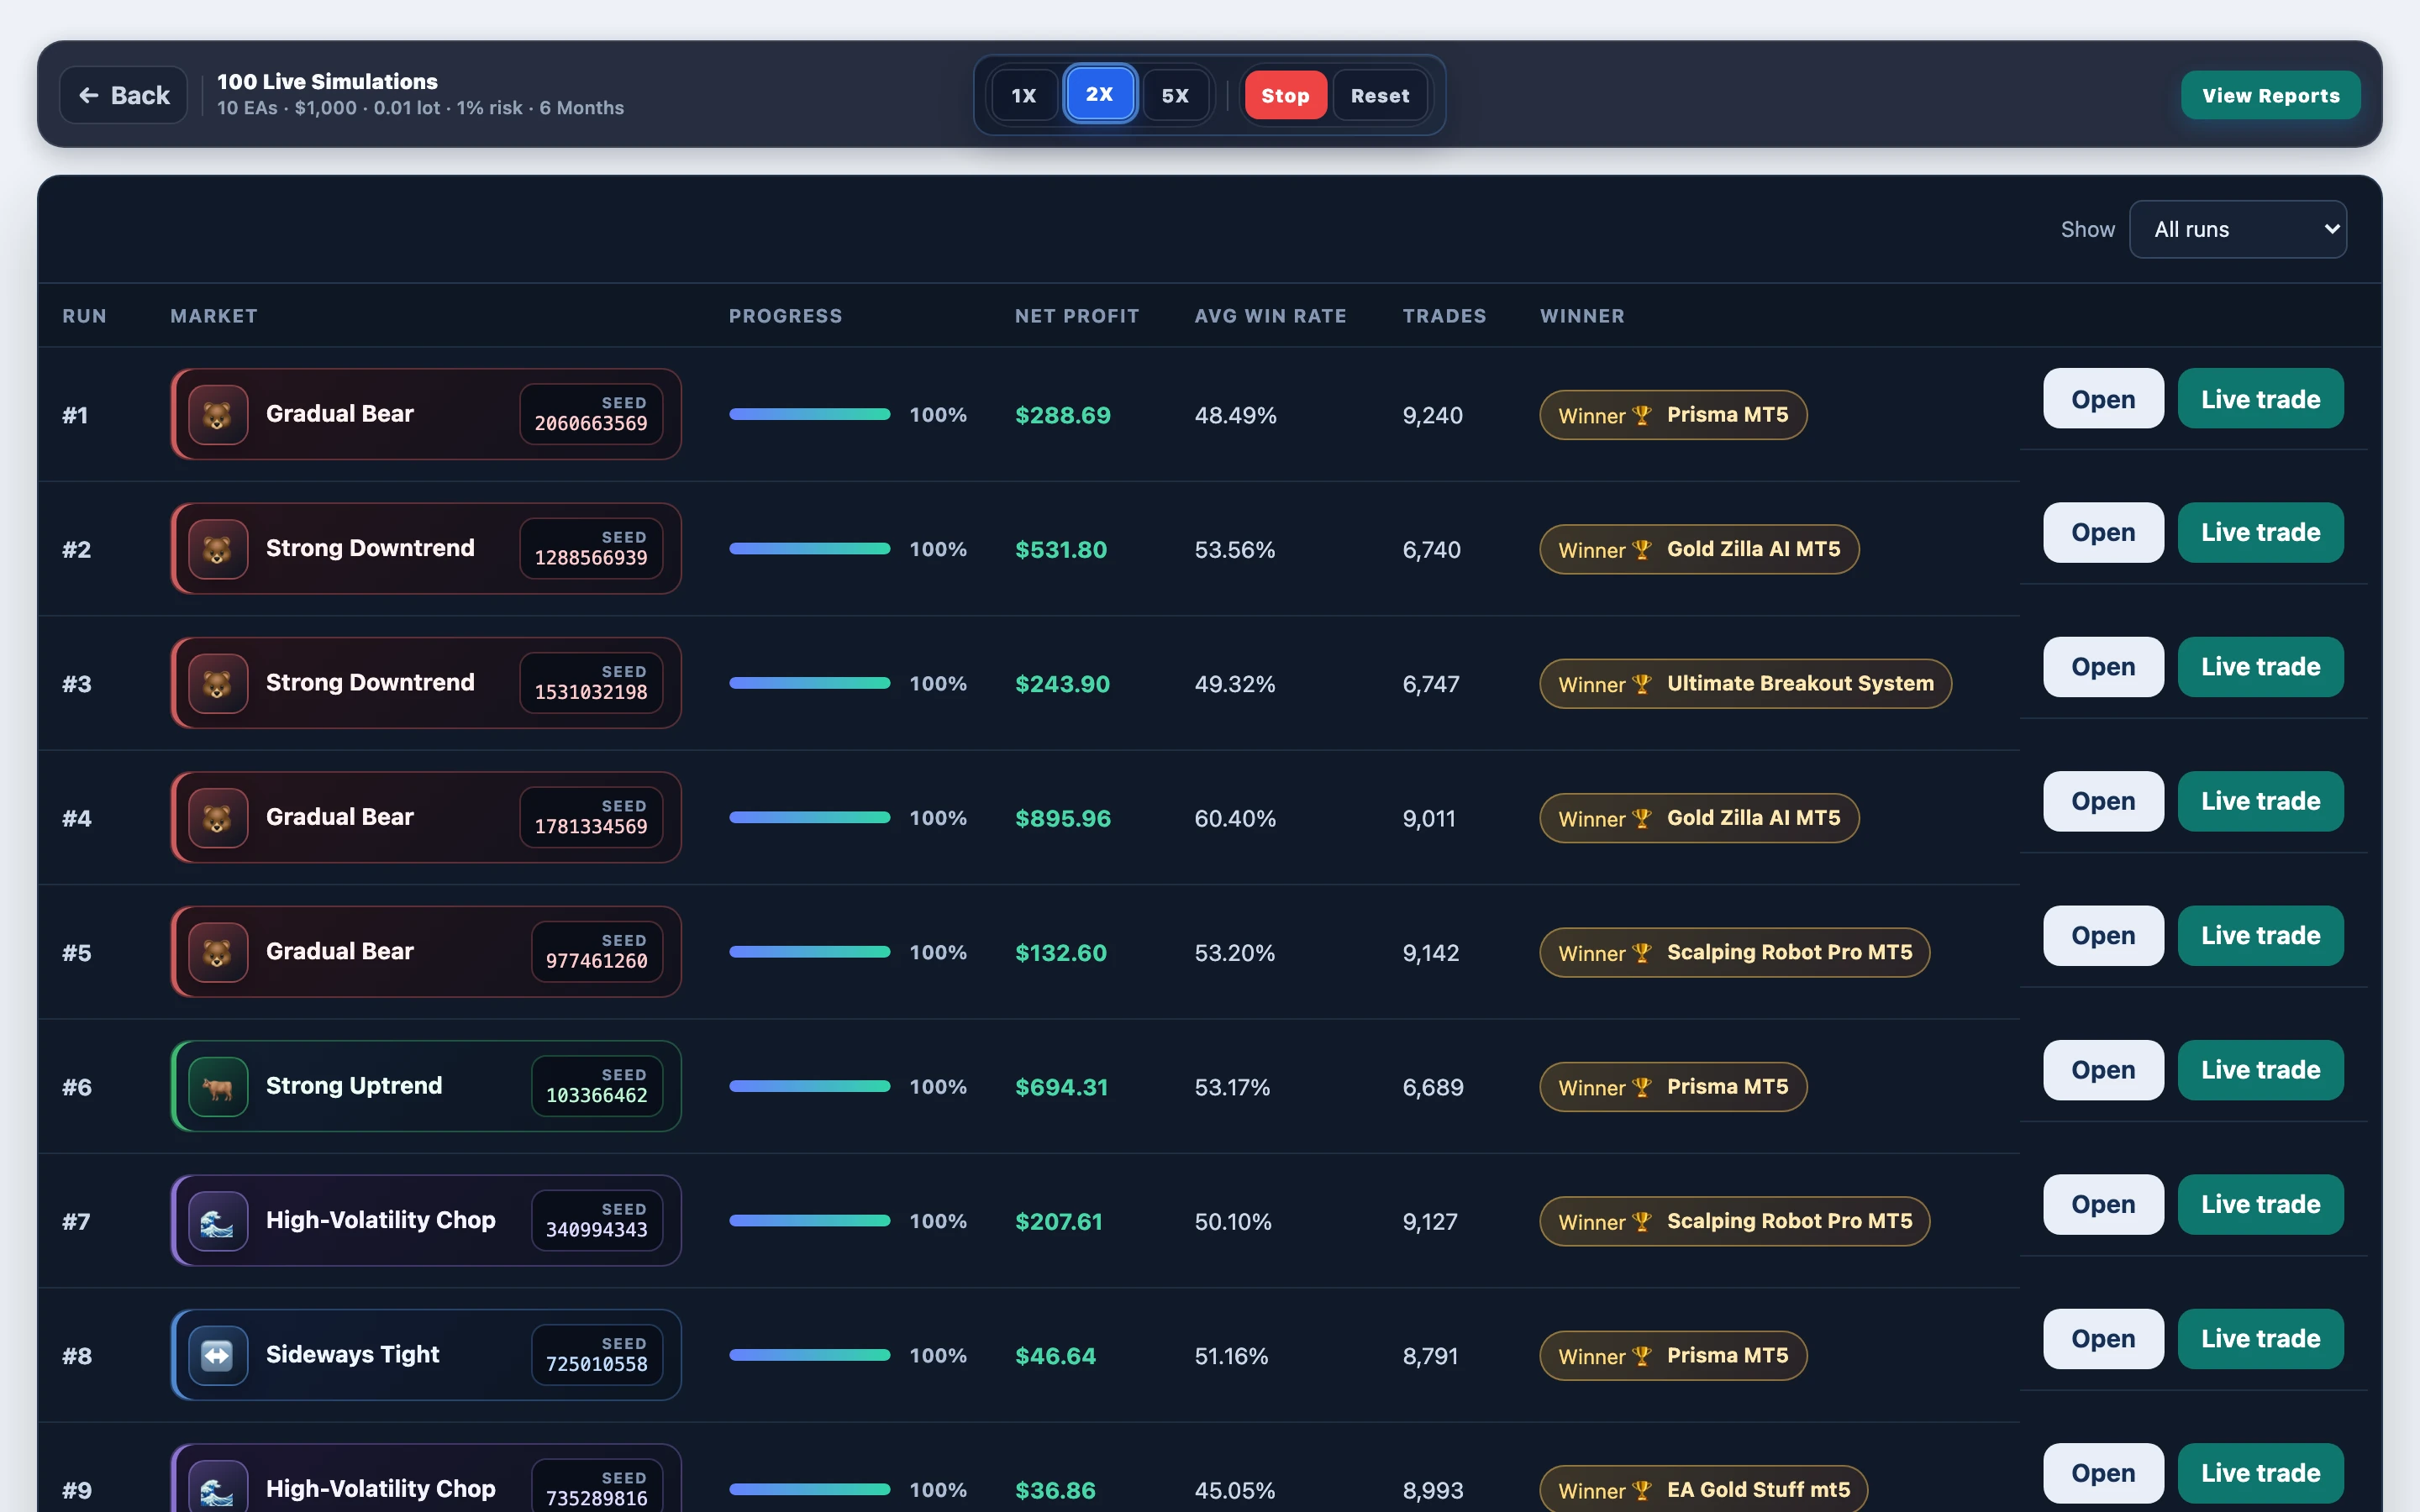Click the bear icon in run #2
This screenshot has height=1512, width=2420.
(218, 549)
